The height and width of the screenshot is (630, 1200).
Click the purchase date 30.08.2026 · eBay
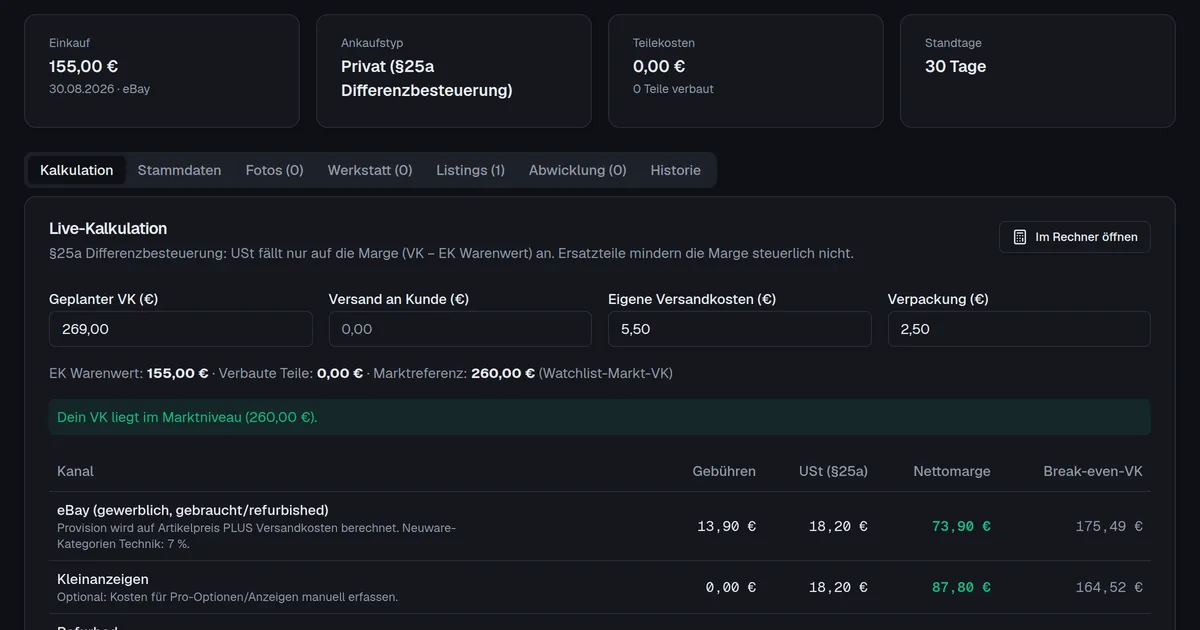click(100, 89)
